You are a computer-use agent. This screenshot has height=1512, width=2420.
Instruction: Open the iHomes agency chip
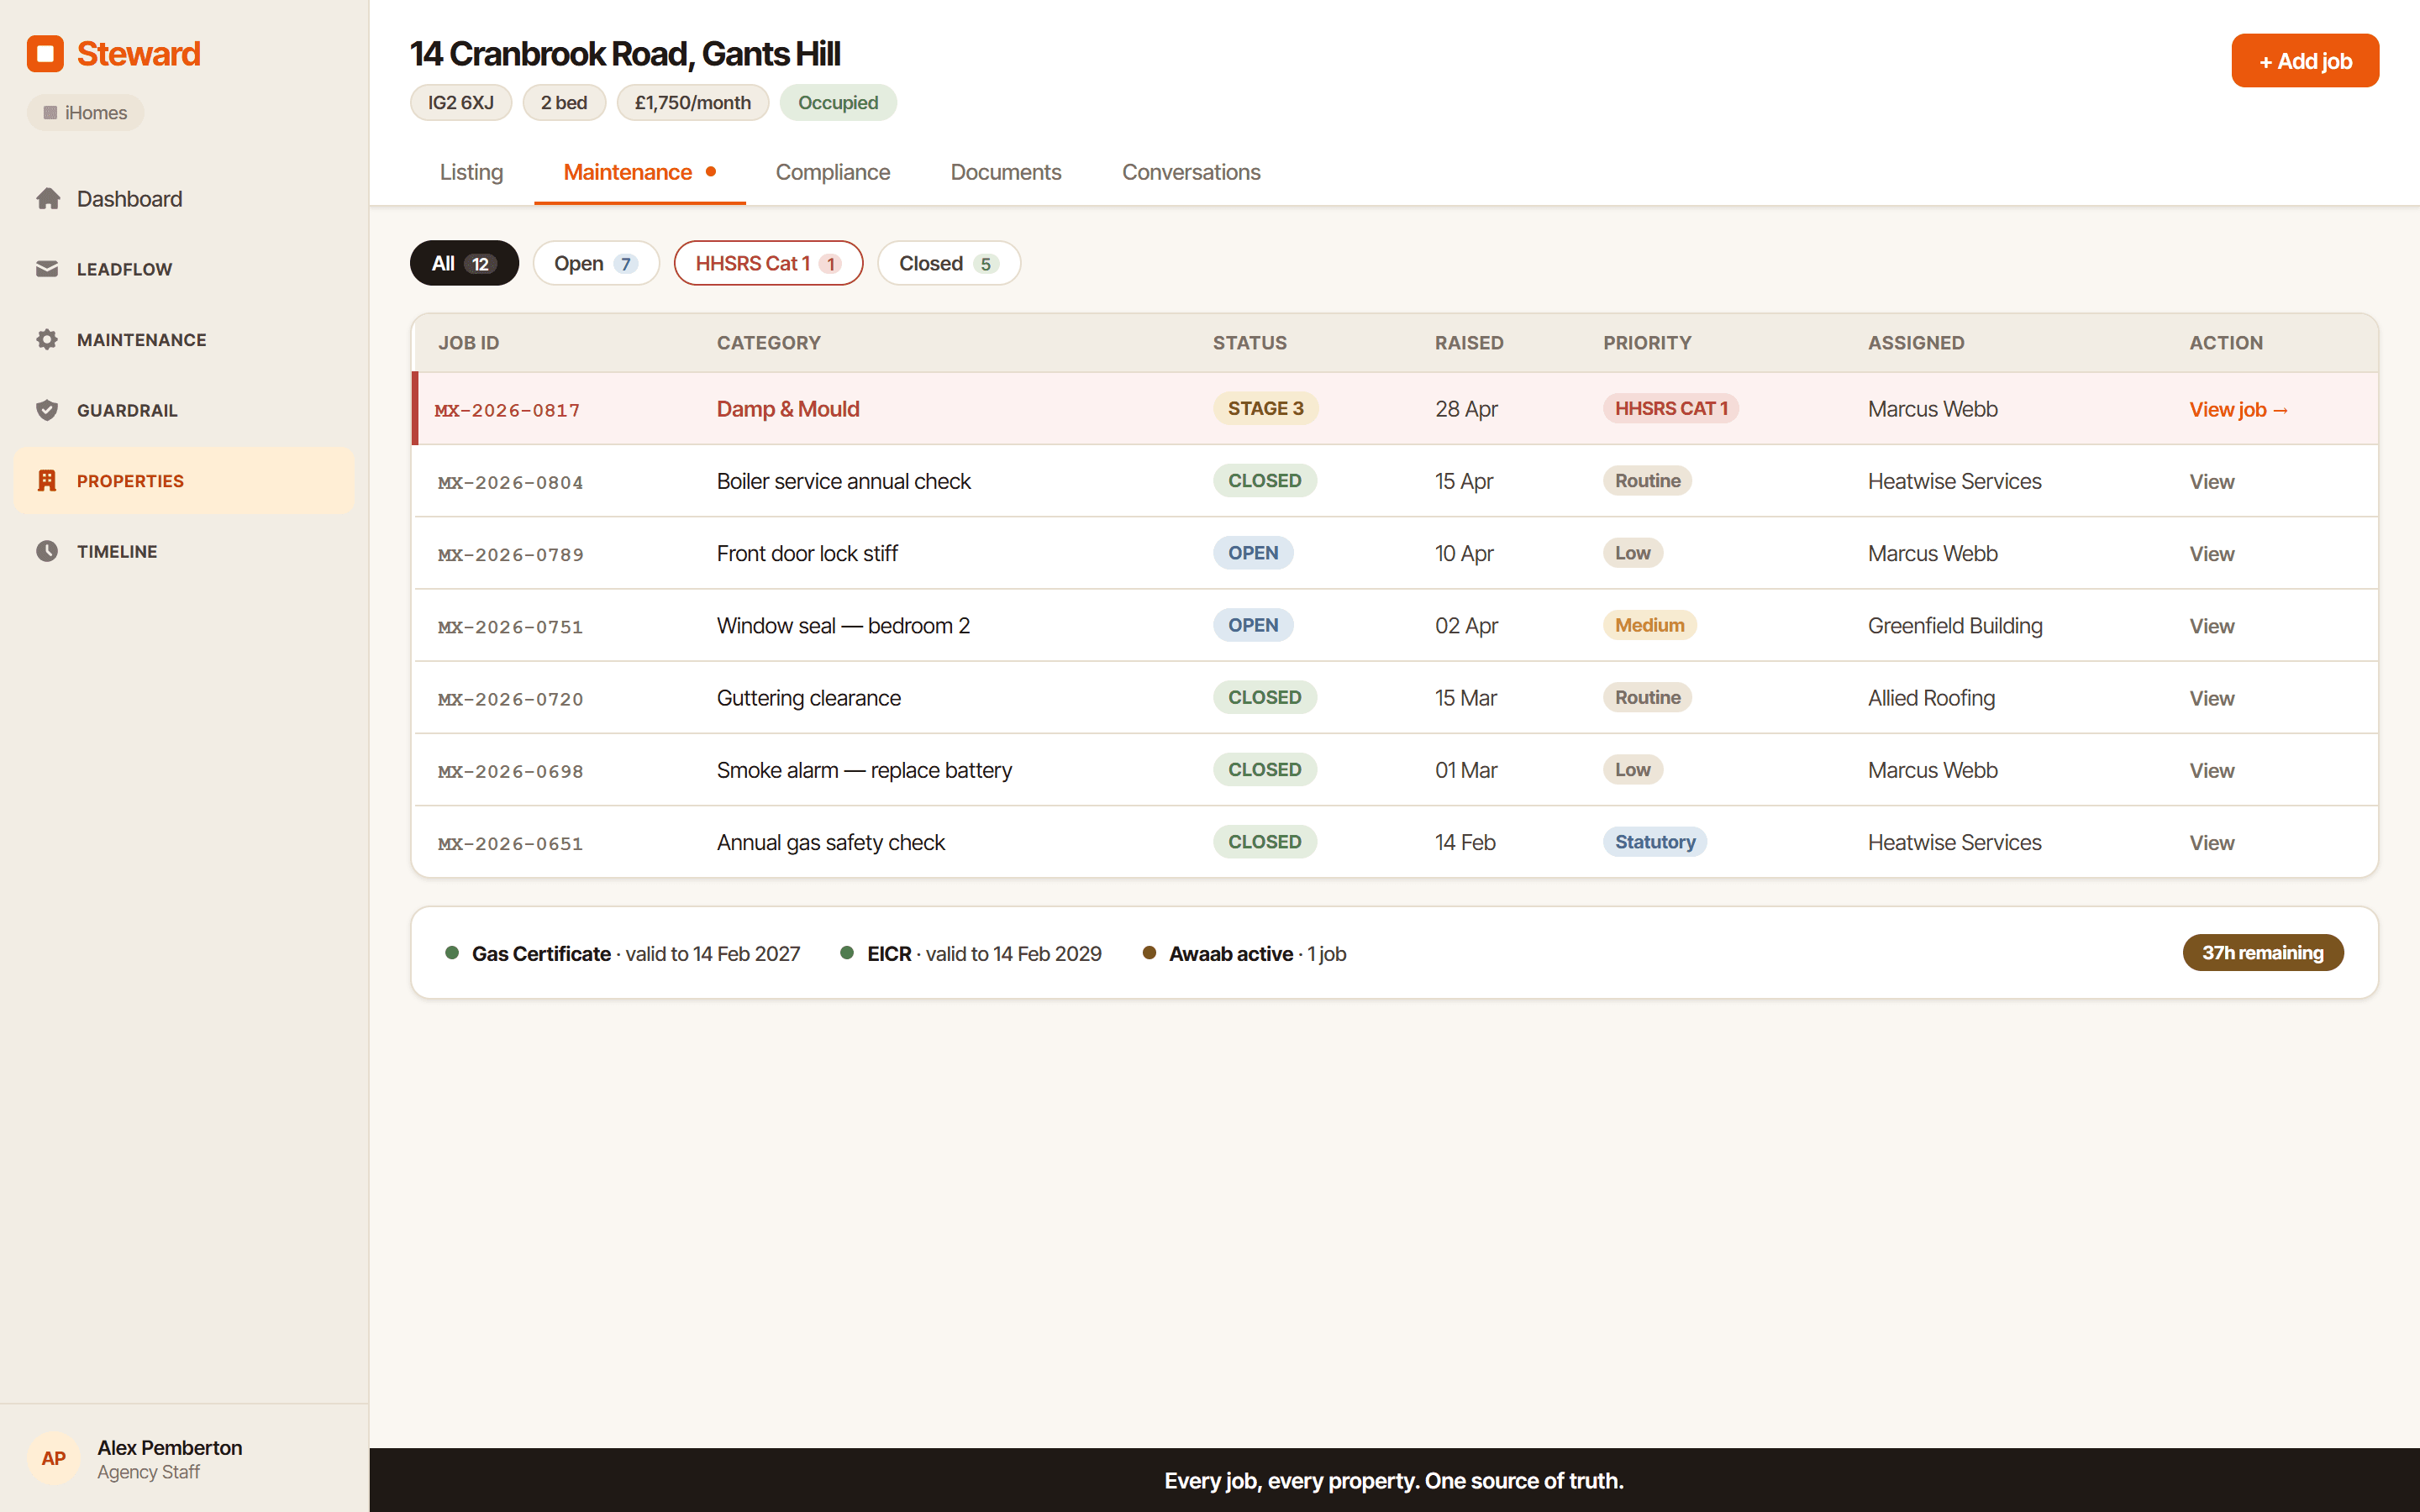[x=86, y=113]
